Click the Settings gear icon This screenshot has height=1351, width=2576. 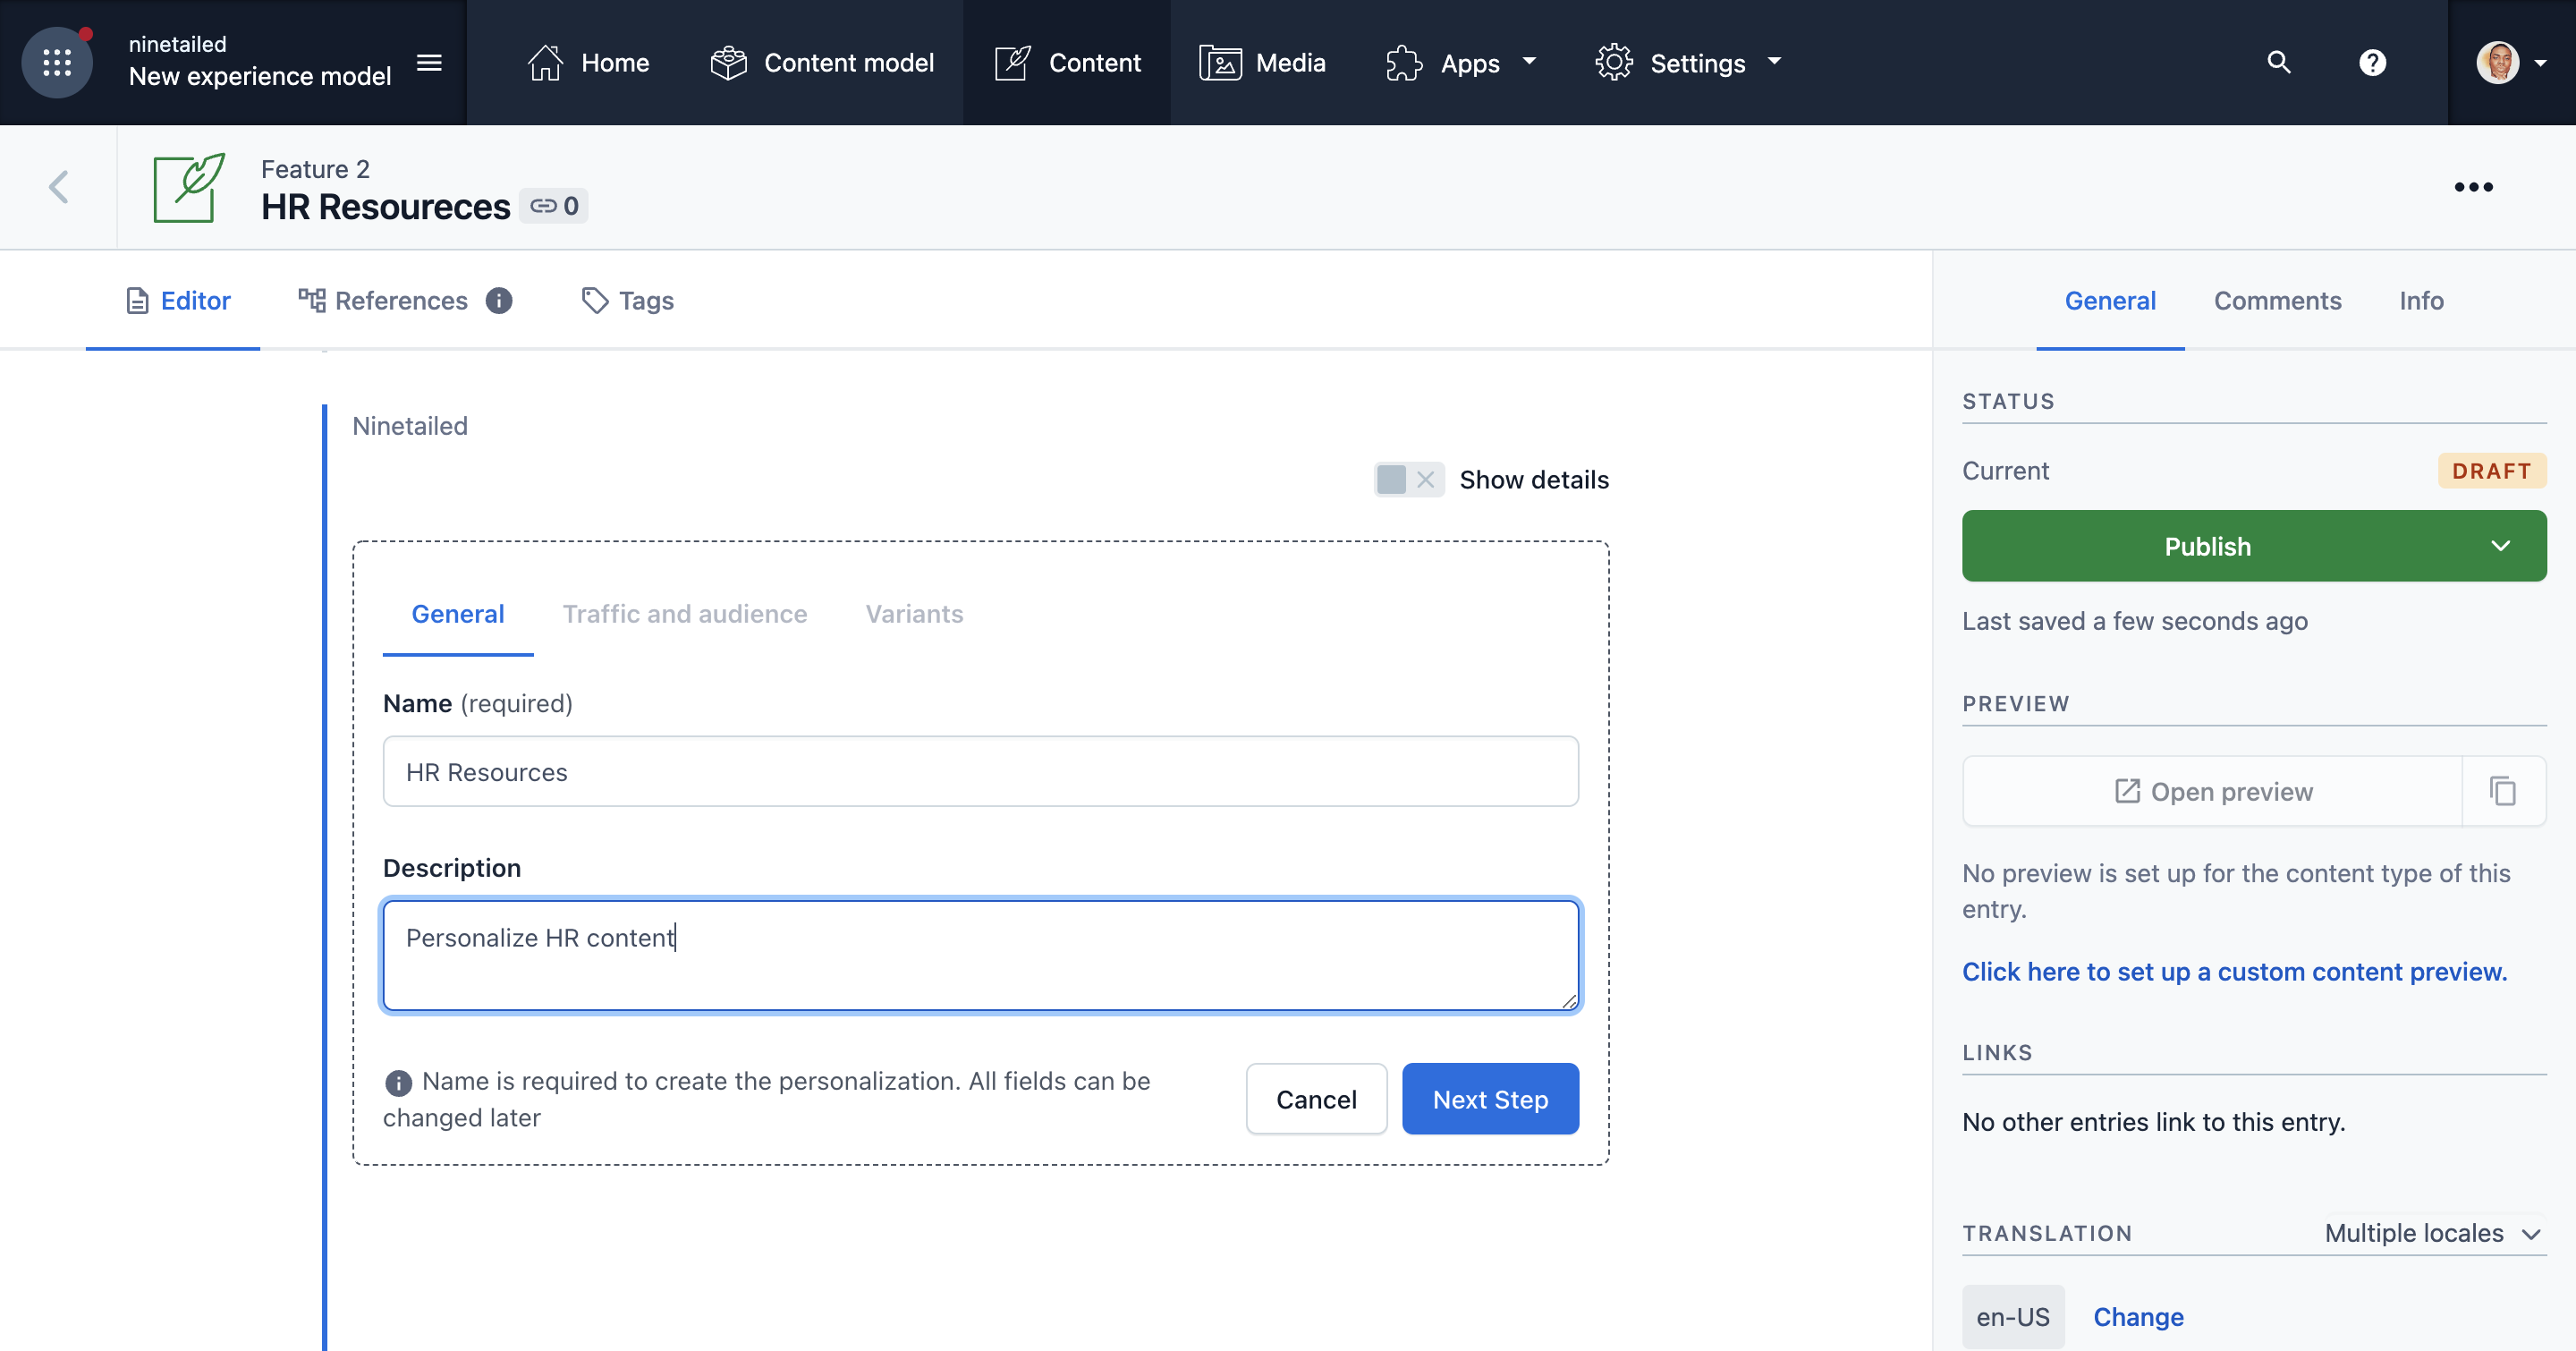coord(1614,62)
